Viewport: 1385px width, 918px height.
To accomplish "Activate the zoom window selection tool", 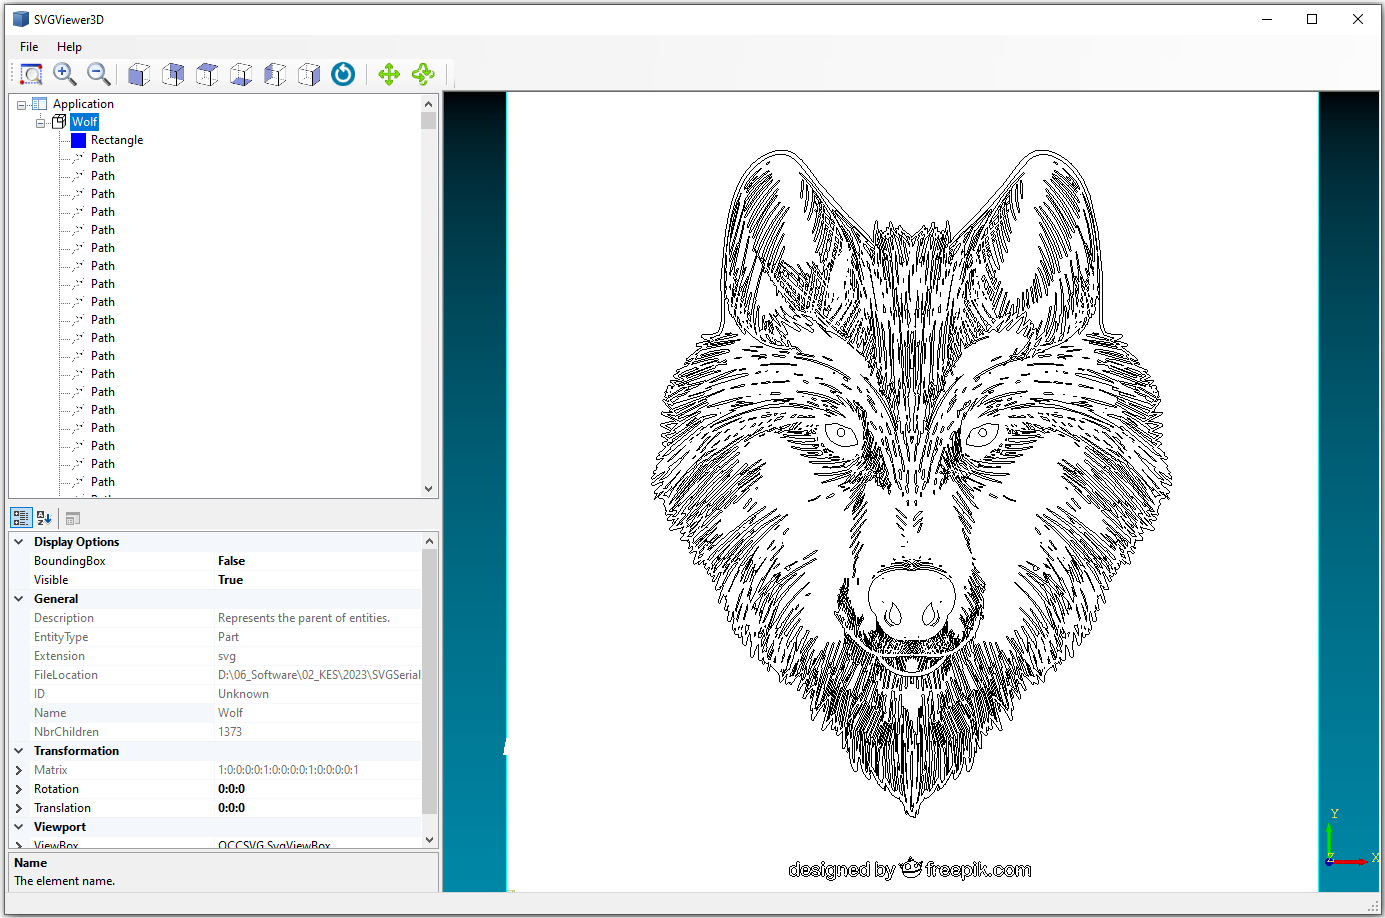I will tap(31, 74).
